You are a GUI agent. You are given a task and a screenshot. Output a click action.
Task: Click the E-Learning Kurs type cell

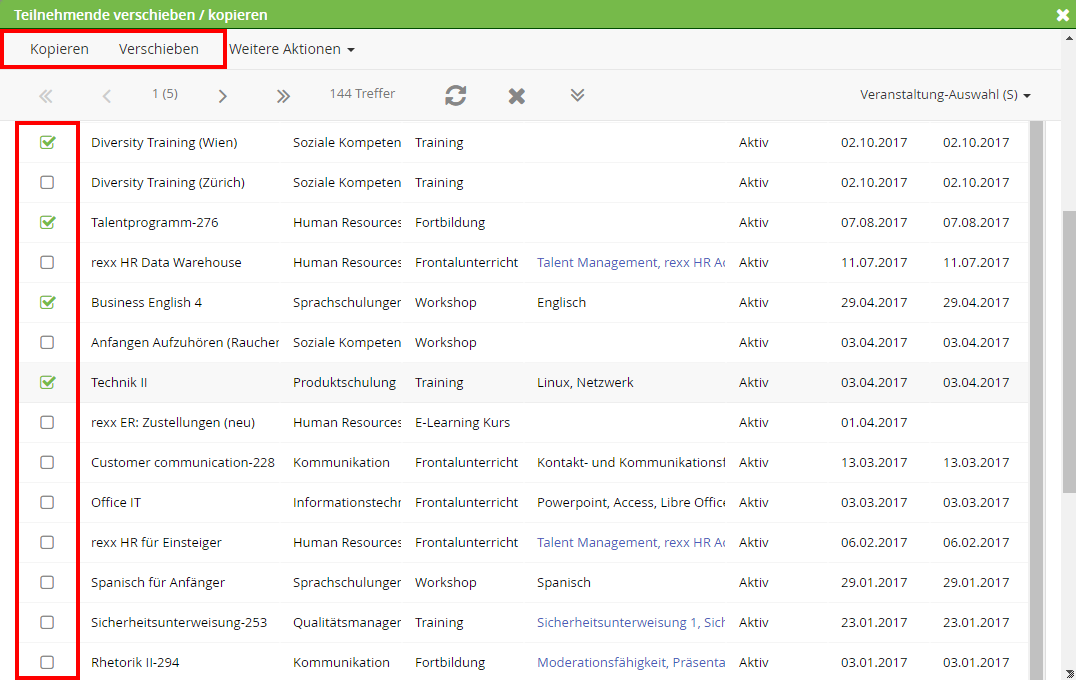point(463,422)
